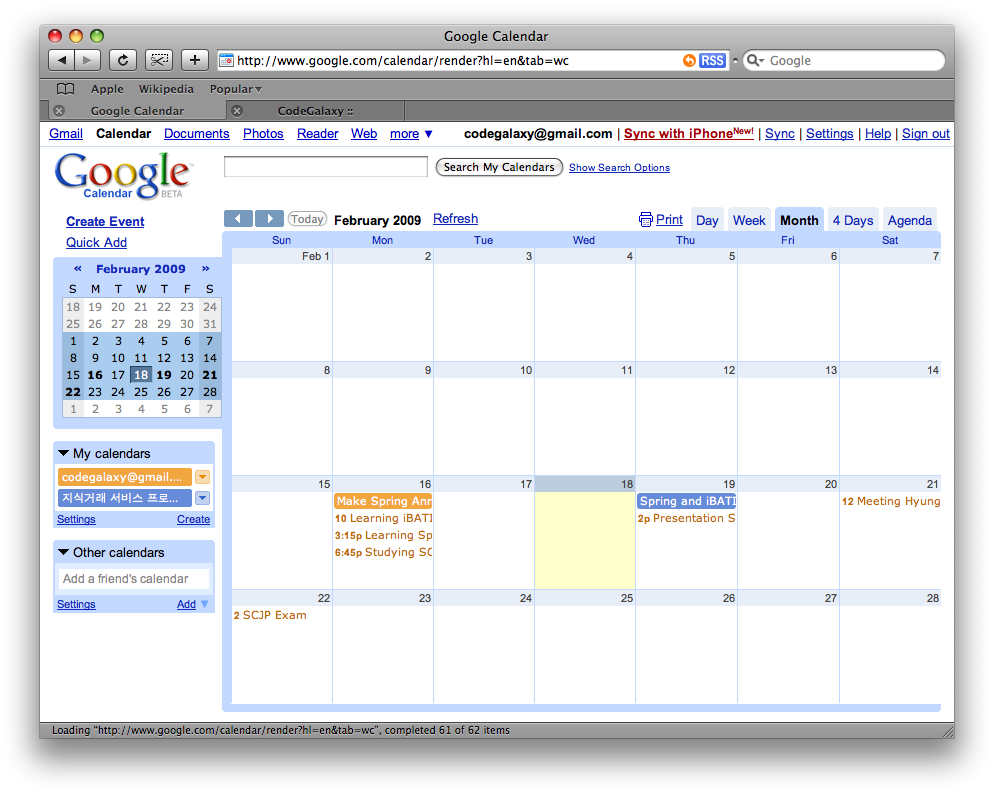Image resolution: width=994 pixels, height=793 pixels.
Task: Click the mini calendar previous month chevron
Action: pyautogui.click(x=77, y=269)
